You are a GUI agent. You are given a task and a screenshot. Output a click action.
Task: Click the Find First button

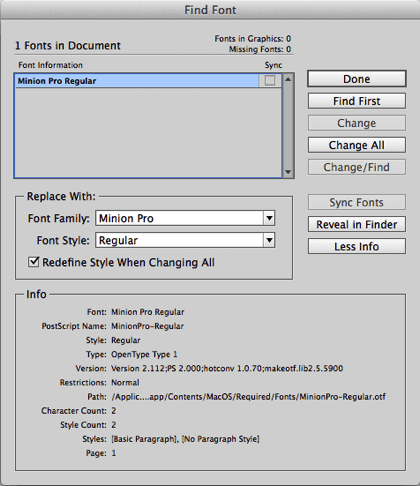(x=357, y=101)
